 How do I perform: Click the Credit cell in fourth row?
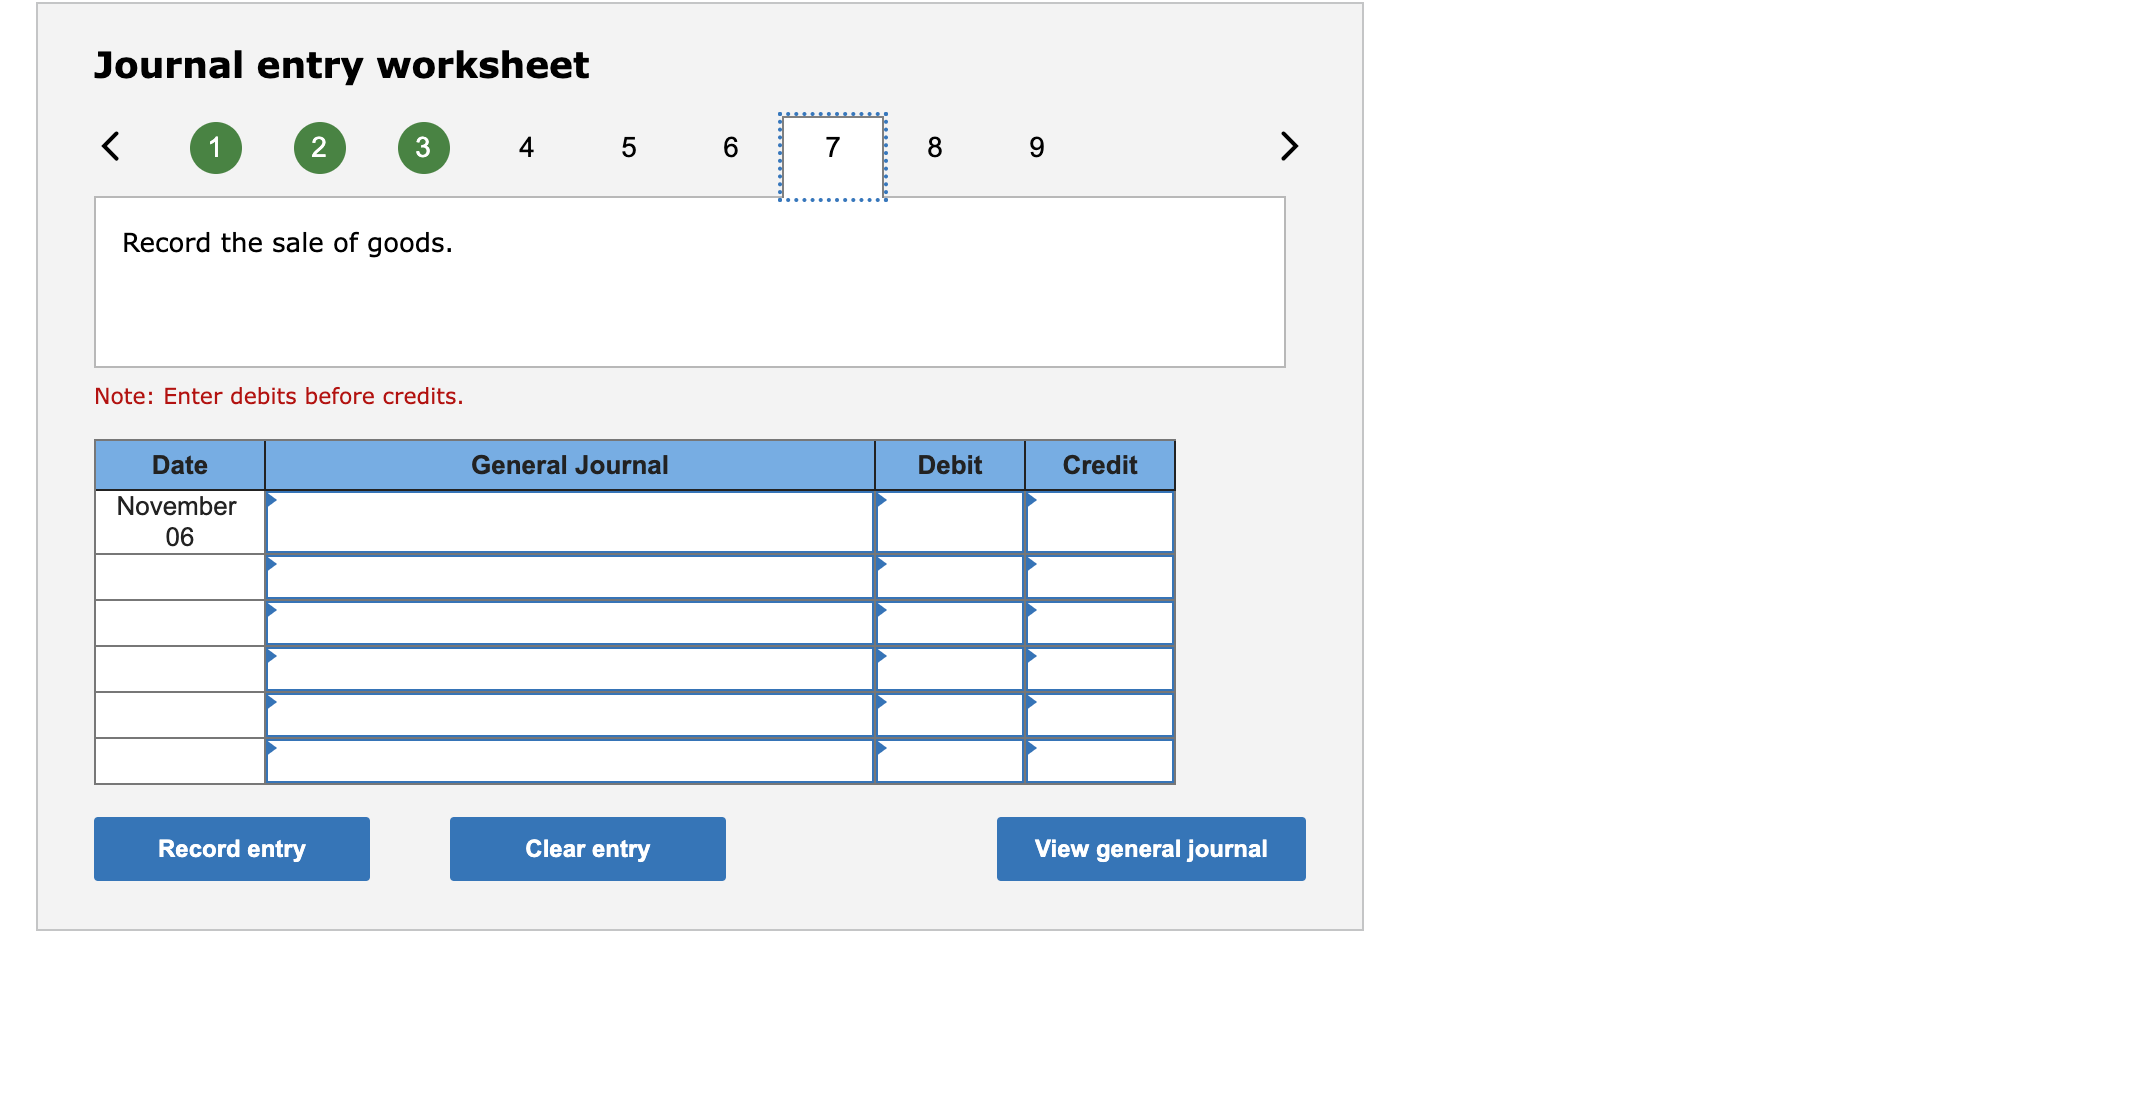click(1100, 670)
